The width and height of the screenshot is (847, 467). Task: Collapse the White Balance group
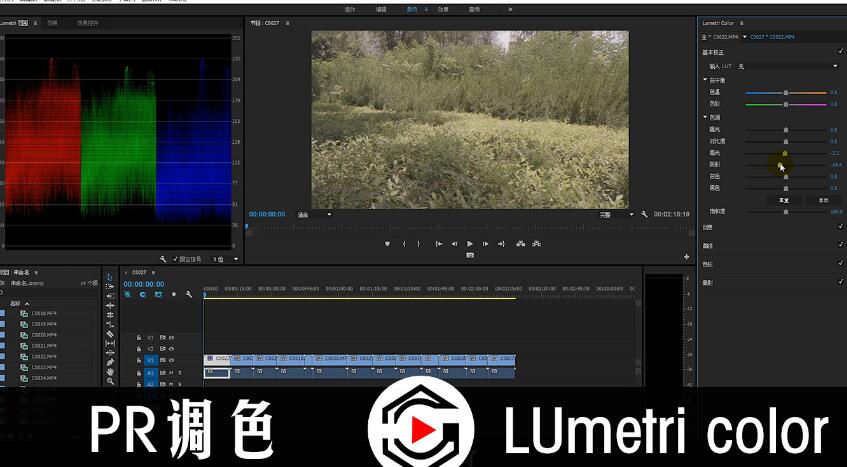[705, 80]
